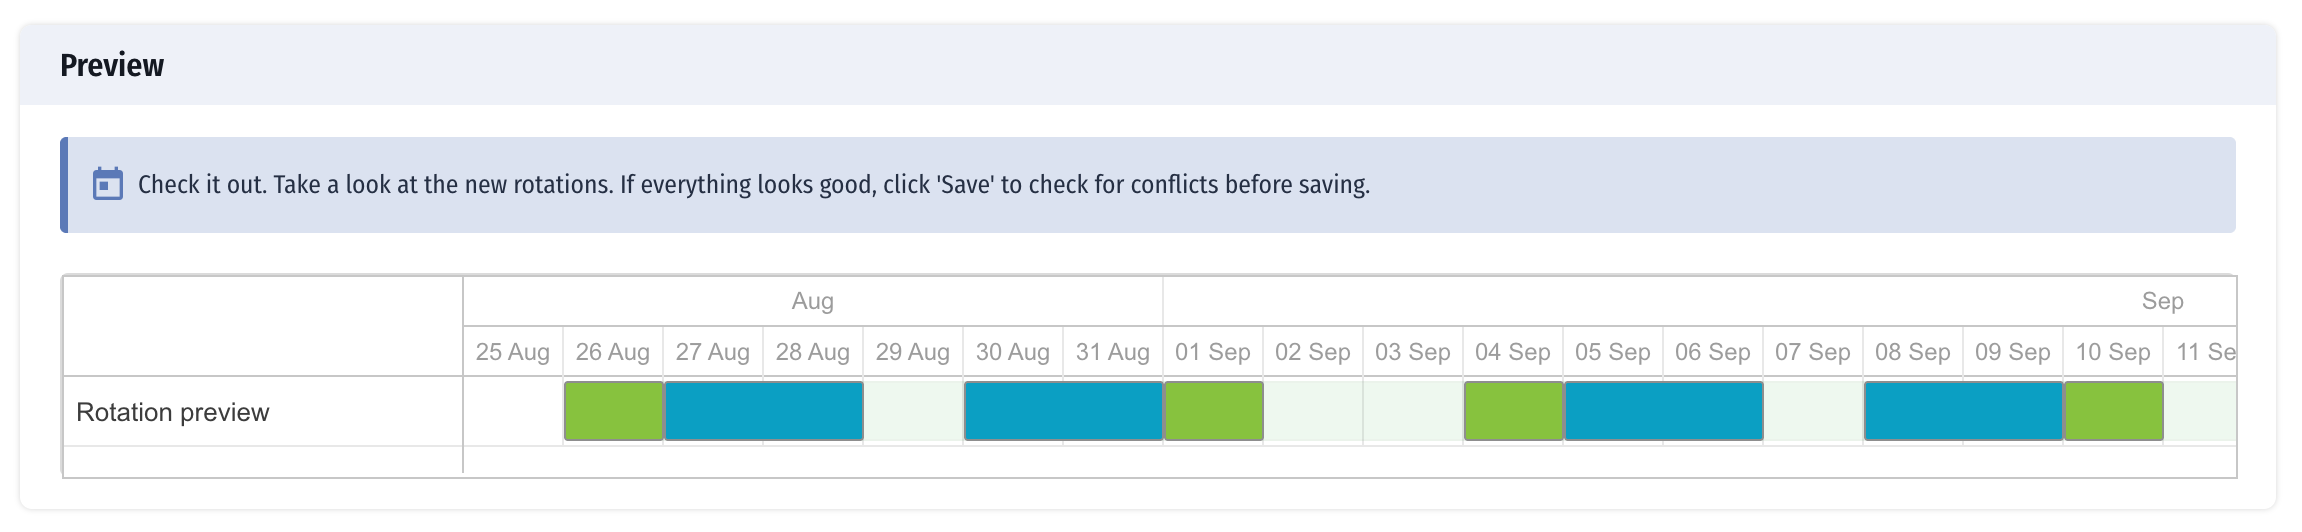Image resolution: width=2302 pixels, height=532 pixels.
Task: Click the Aug month label in timeline
Action: (813, 301)
